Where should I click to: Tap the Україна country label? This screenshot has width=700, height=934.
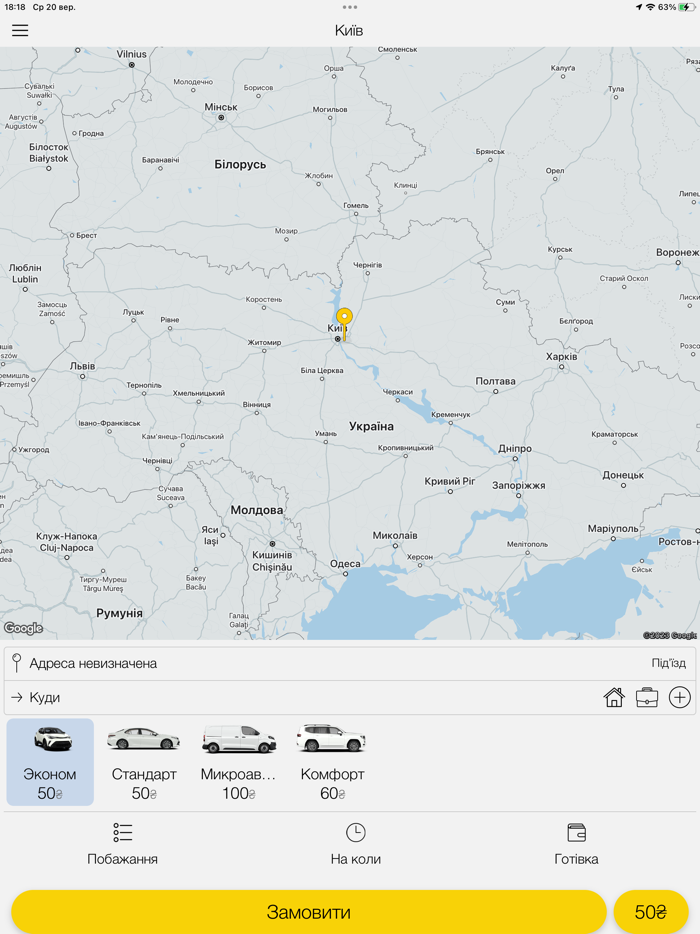coord(371,426)
